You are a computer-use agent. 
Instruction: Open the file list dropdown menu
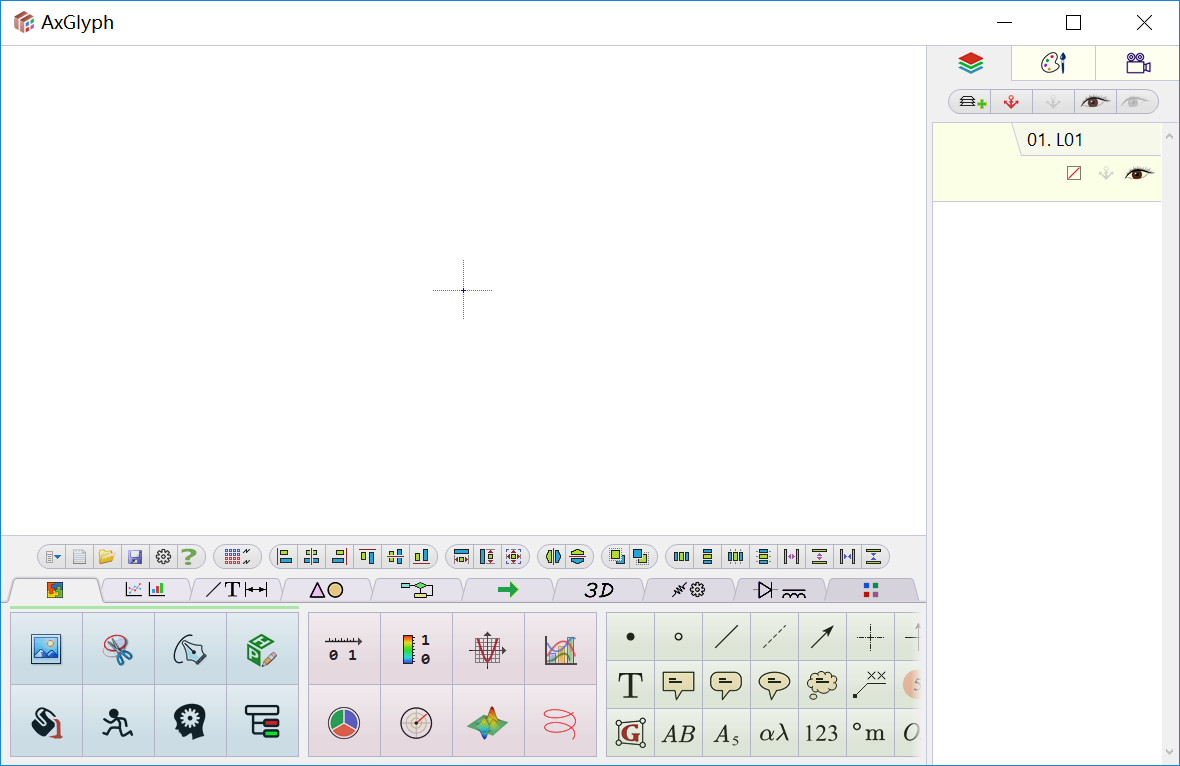coord(53,557)
